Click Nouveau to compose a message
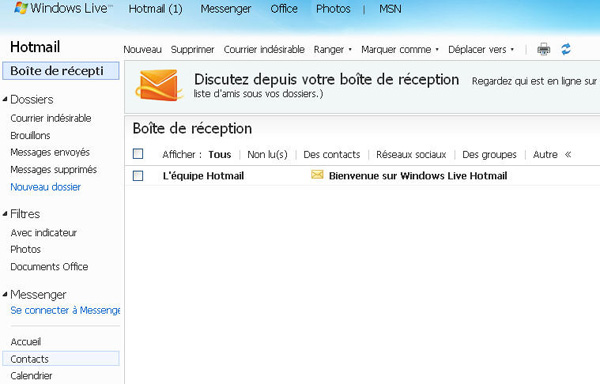The width and height of the screenshot is (600, 384). (x=142, y=49)
